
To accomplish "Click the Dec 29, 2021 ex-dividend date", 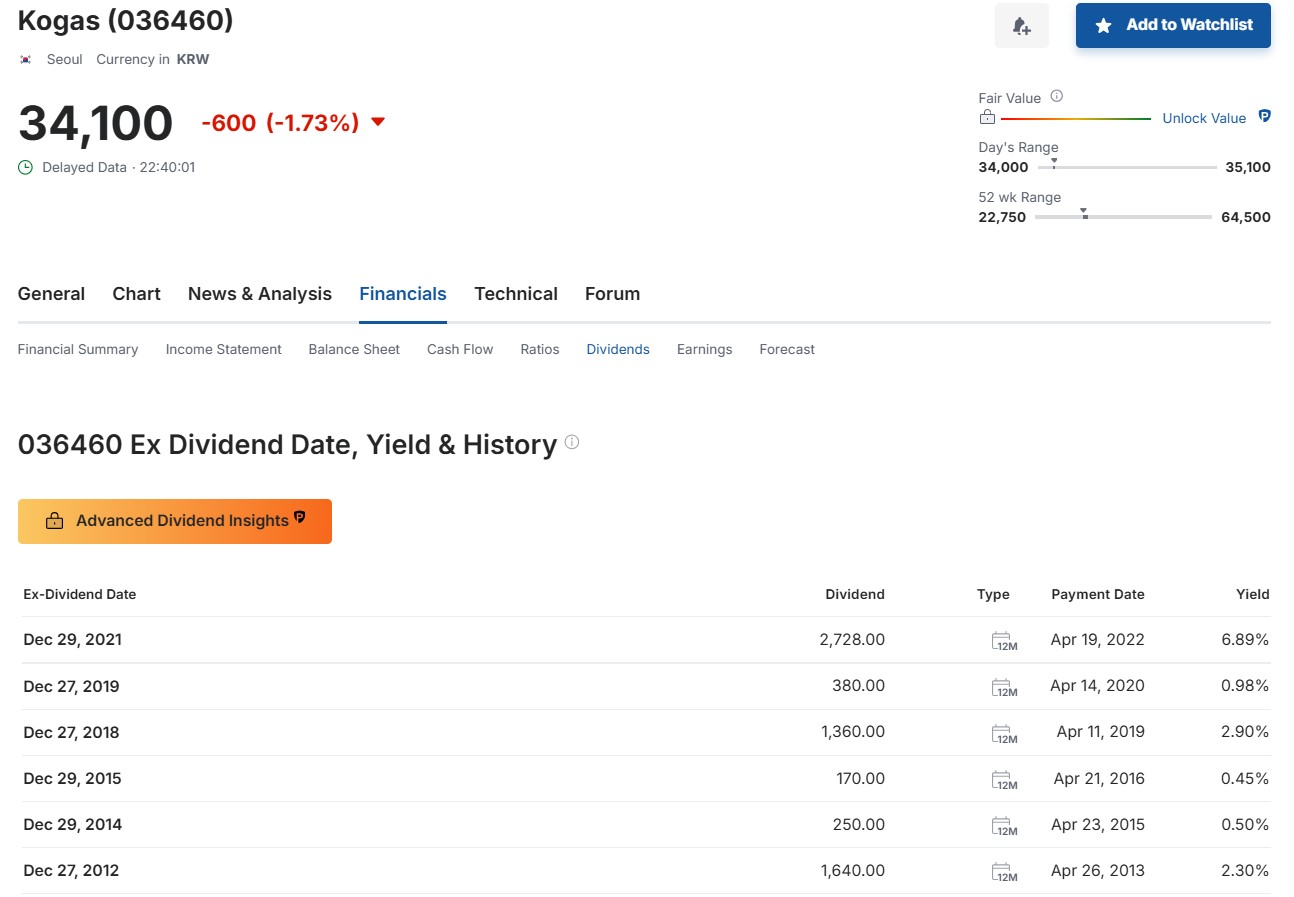I will coord(72,639).
